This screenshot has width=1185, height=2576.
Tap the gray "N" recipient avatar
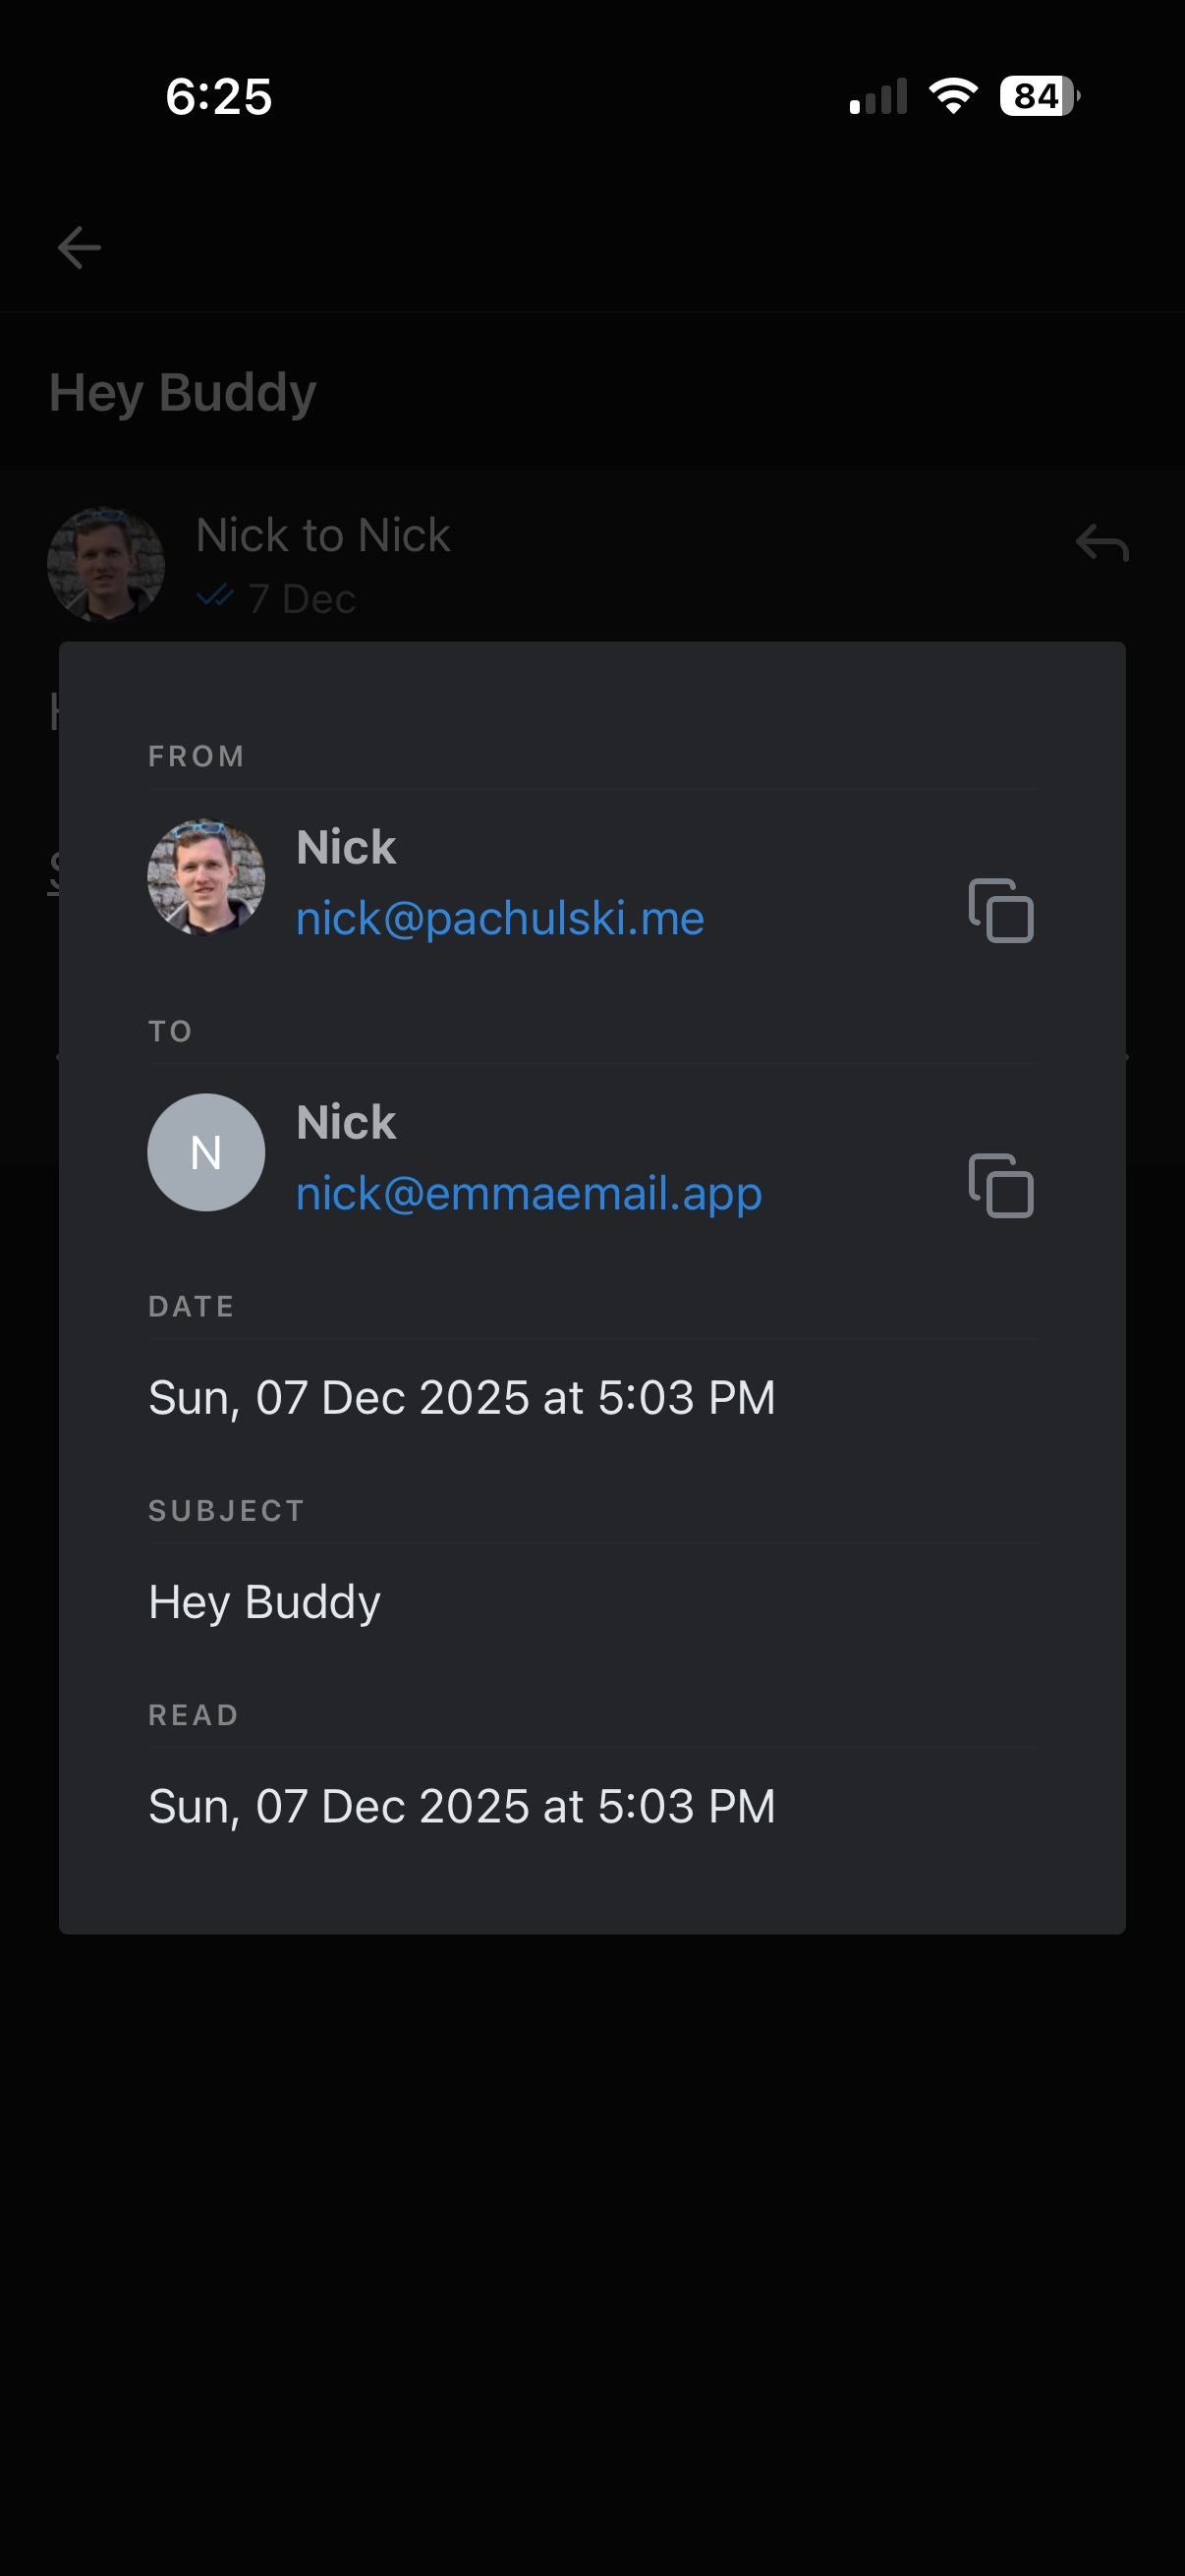coord(206,1152)
